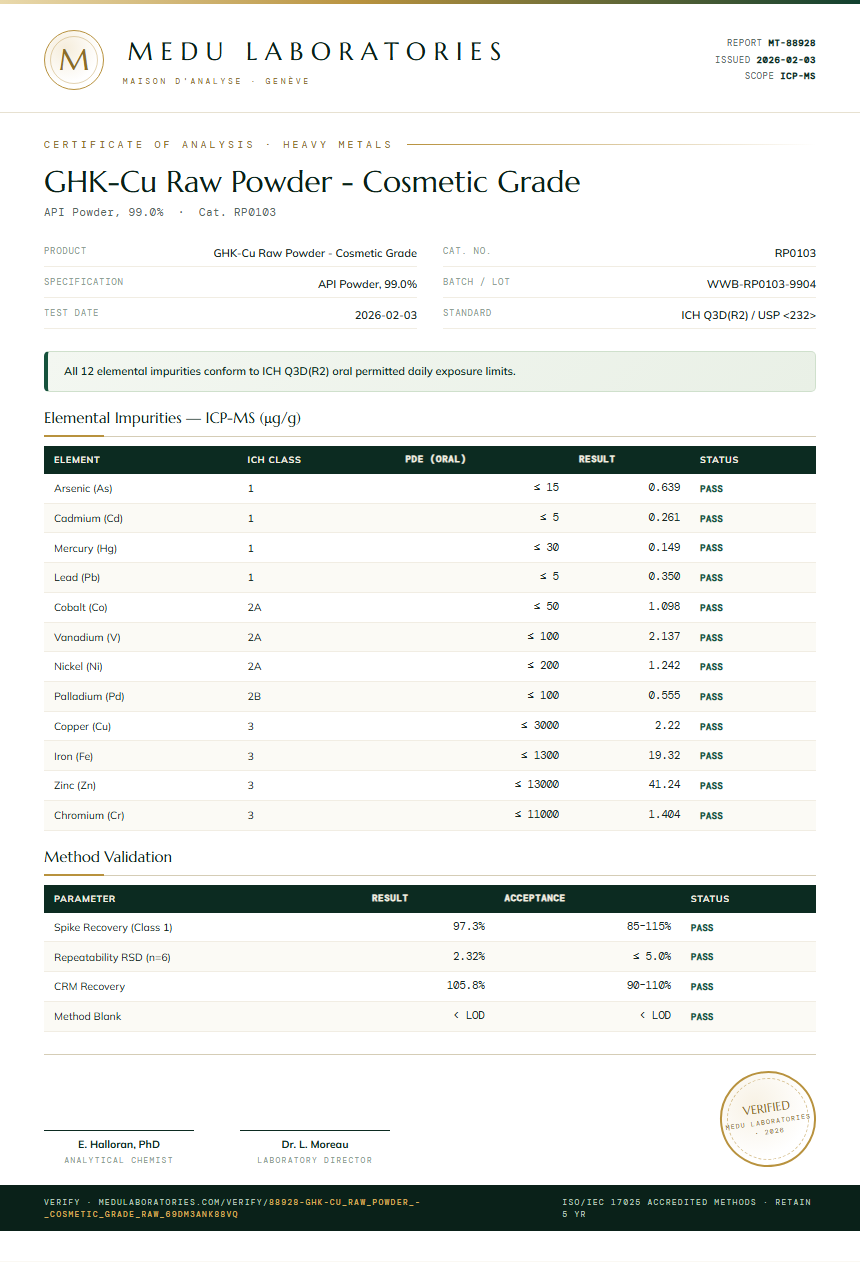Click the PASS status in Method Blank row
The width and height of the screenshot is (860, 1262).
coord(702,1017)
